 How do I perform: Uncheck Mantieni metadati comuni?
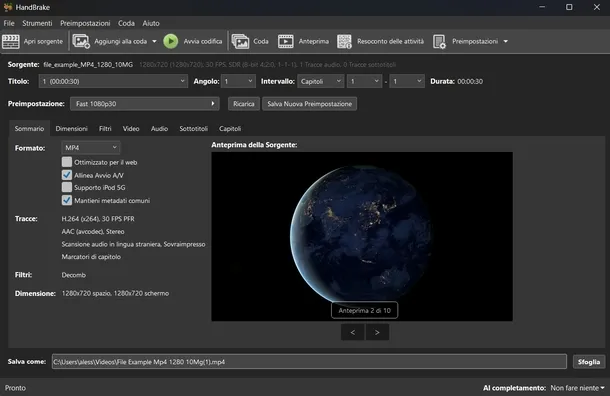(x=67, y=200)
